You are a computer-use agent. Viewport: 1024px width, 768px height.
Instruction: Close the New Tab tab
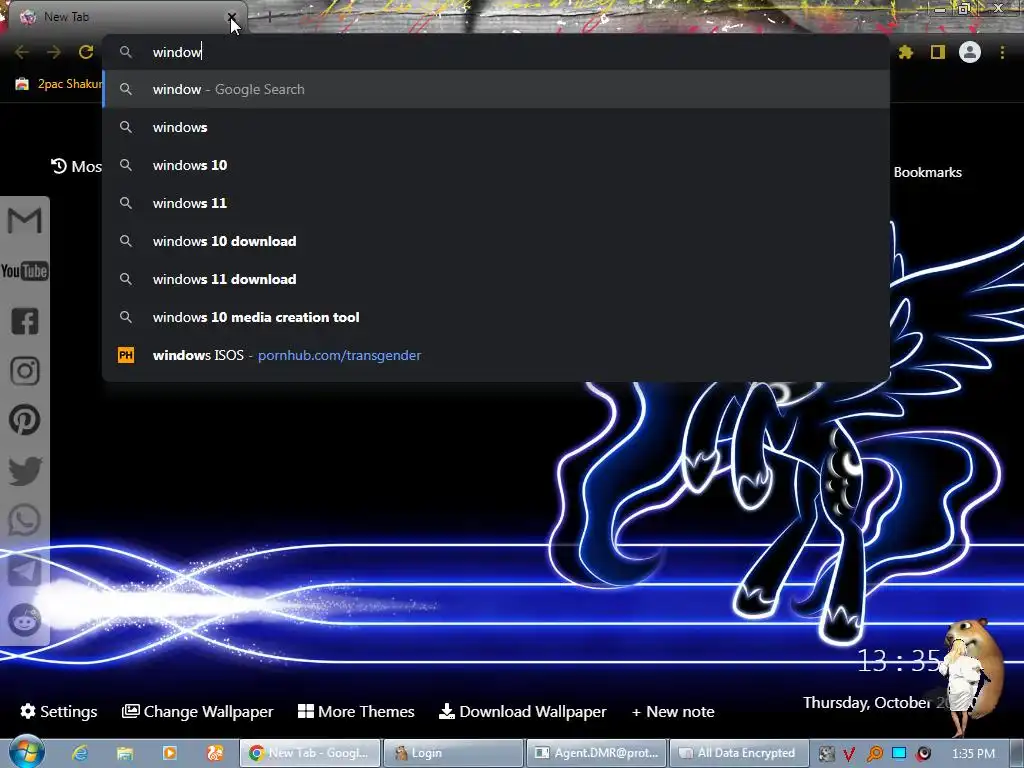232,17
